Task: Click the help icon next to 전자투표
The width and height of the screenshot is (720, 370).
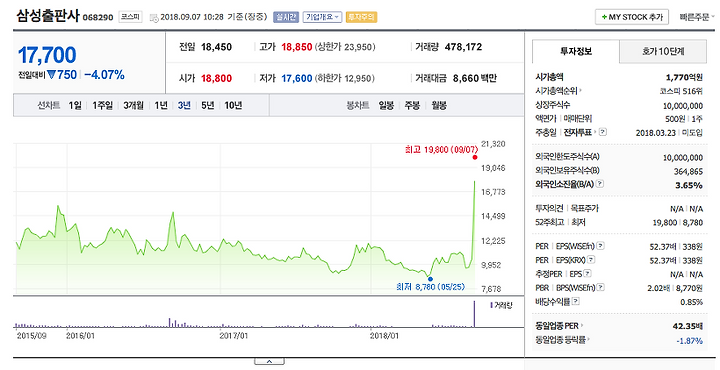Action: point(603,132)
